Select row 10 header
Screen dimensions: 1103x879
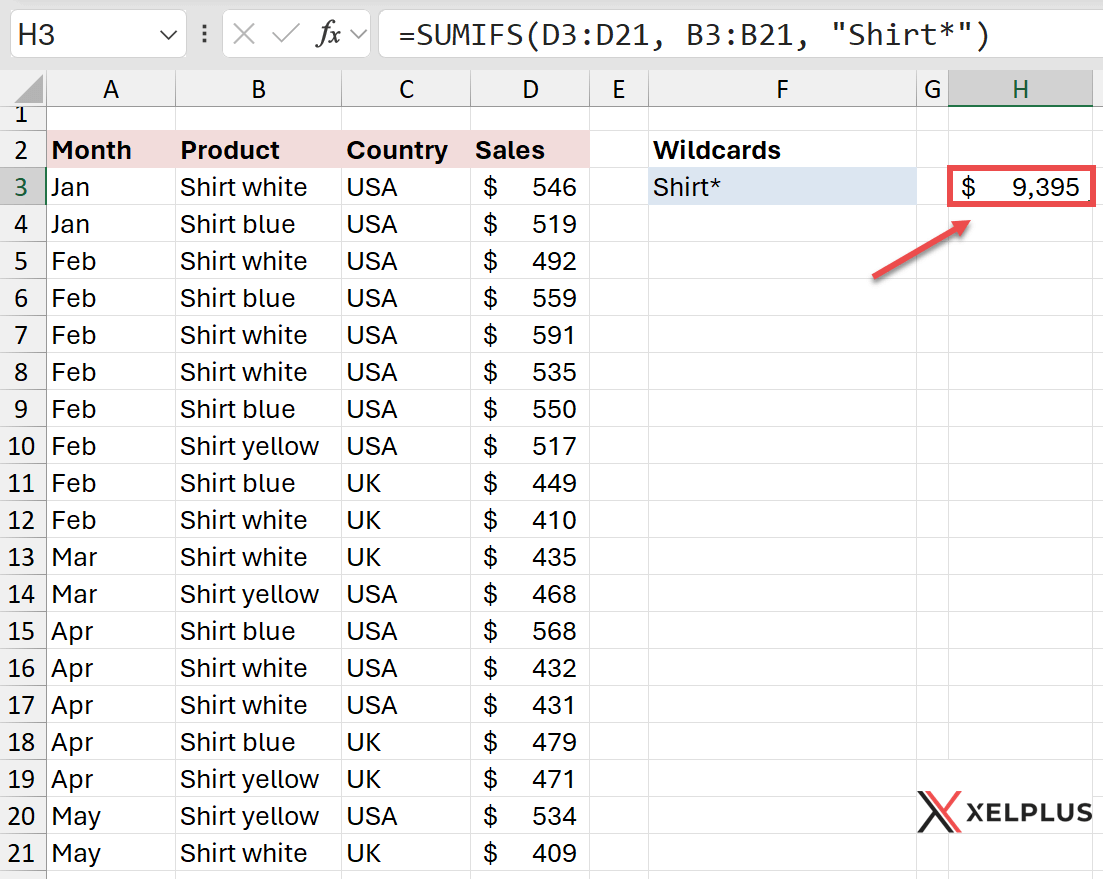tap(22, 446)
